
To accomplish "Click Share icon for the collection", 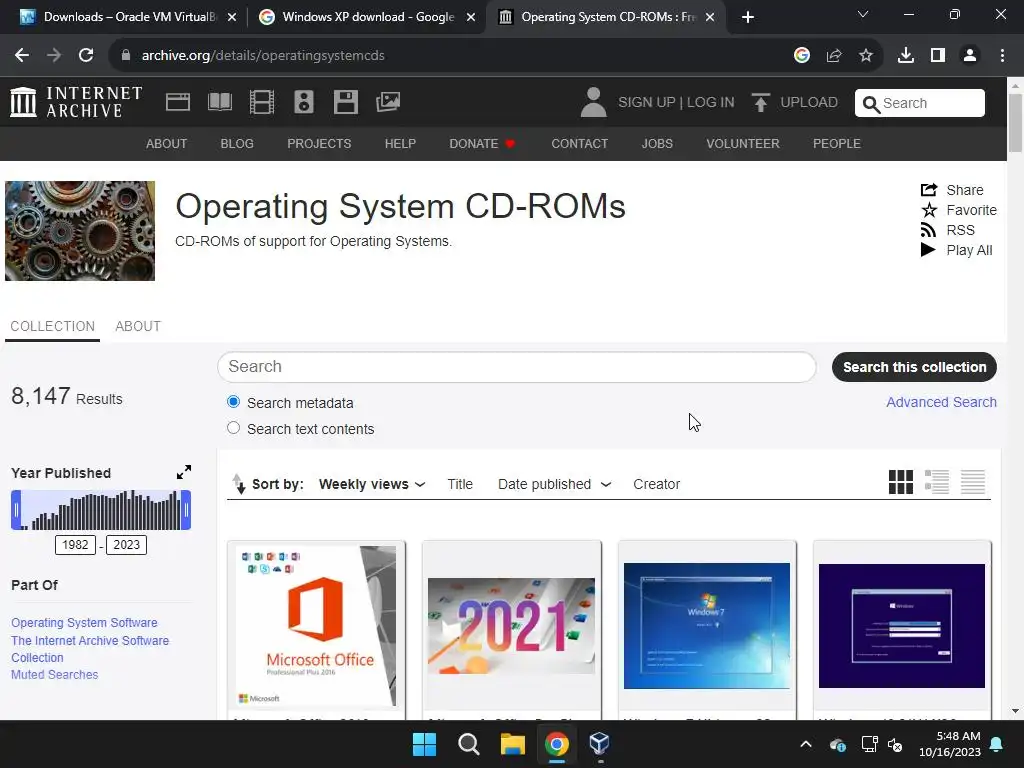I will point(929,190).
